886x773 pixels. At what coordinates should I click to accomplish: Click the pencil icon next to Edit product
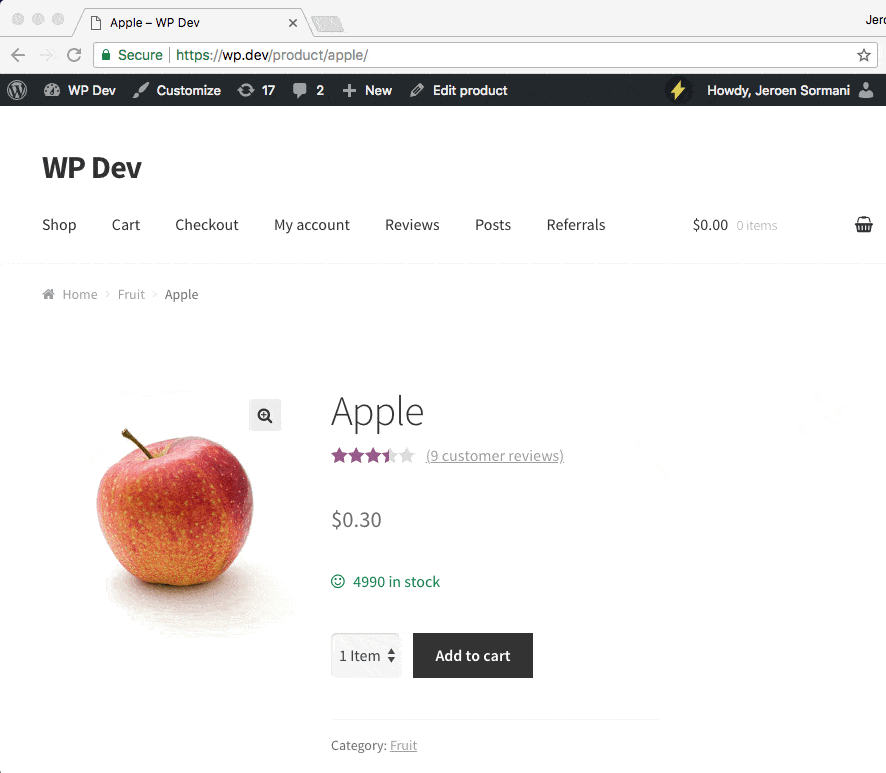pos(416,90)
